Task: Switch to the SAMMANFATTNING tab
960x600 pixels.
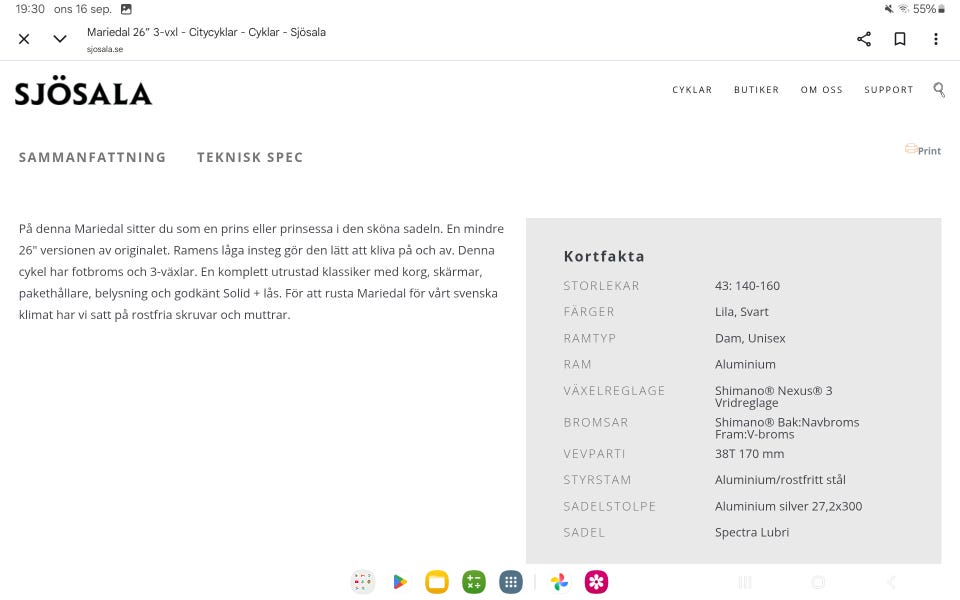Action: 92,157
